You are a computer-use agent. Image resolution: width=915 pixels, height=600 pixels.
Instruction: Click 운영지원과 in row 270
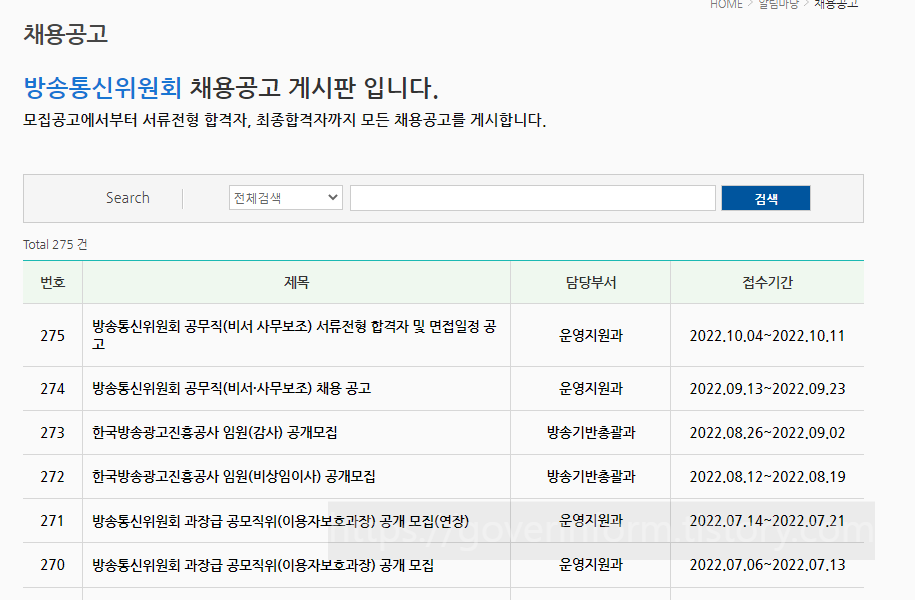(x=591, y=564)
